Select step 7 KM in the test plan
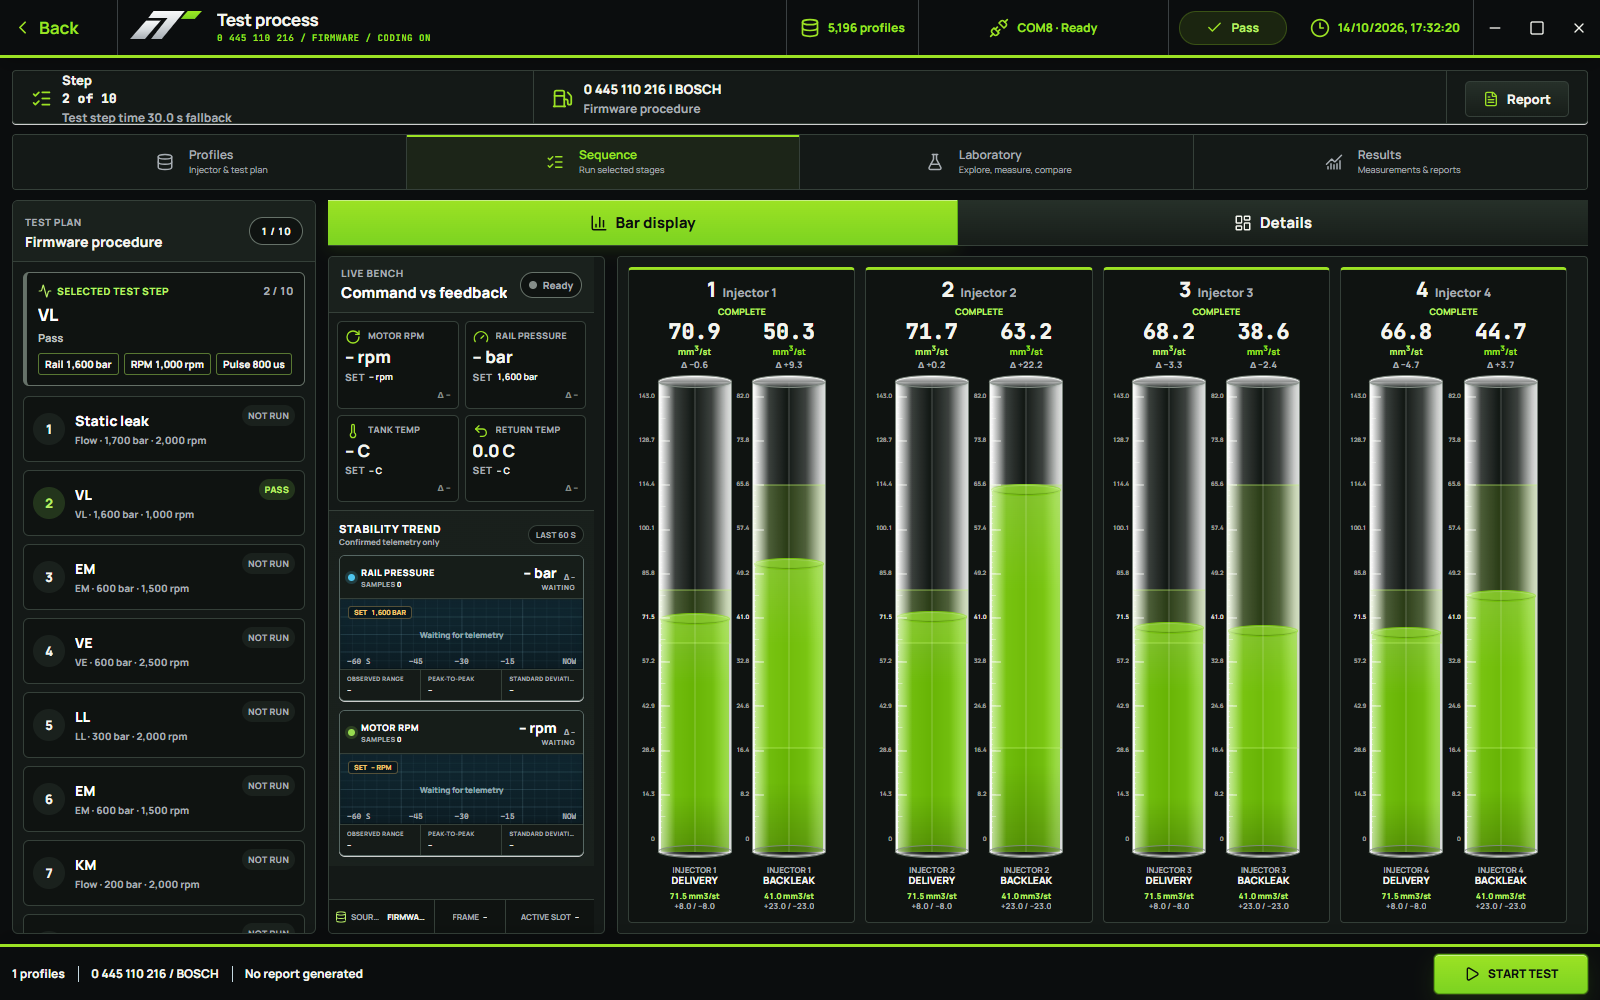This screenshot has height=1000, width=1600. (164, 873)
